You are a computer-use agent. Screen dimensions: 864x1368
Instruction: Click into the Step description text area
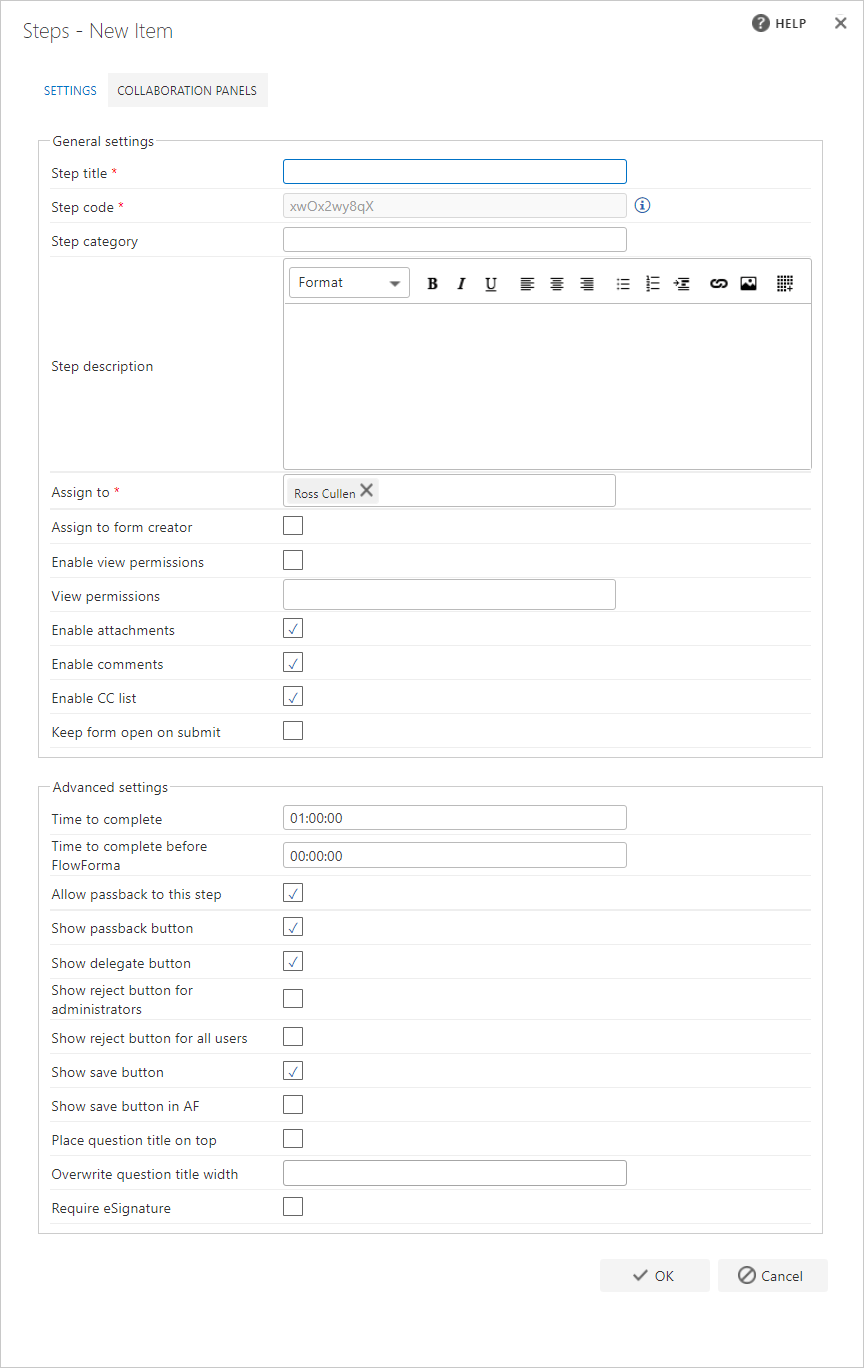point(547,386)
